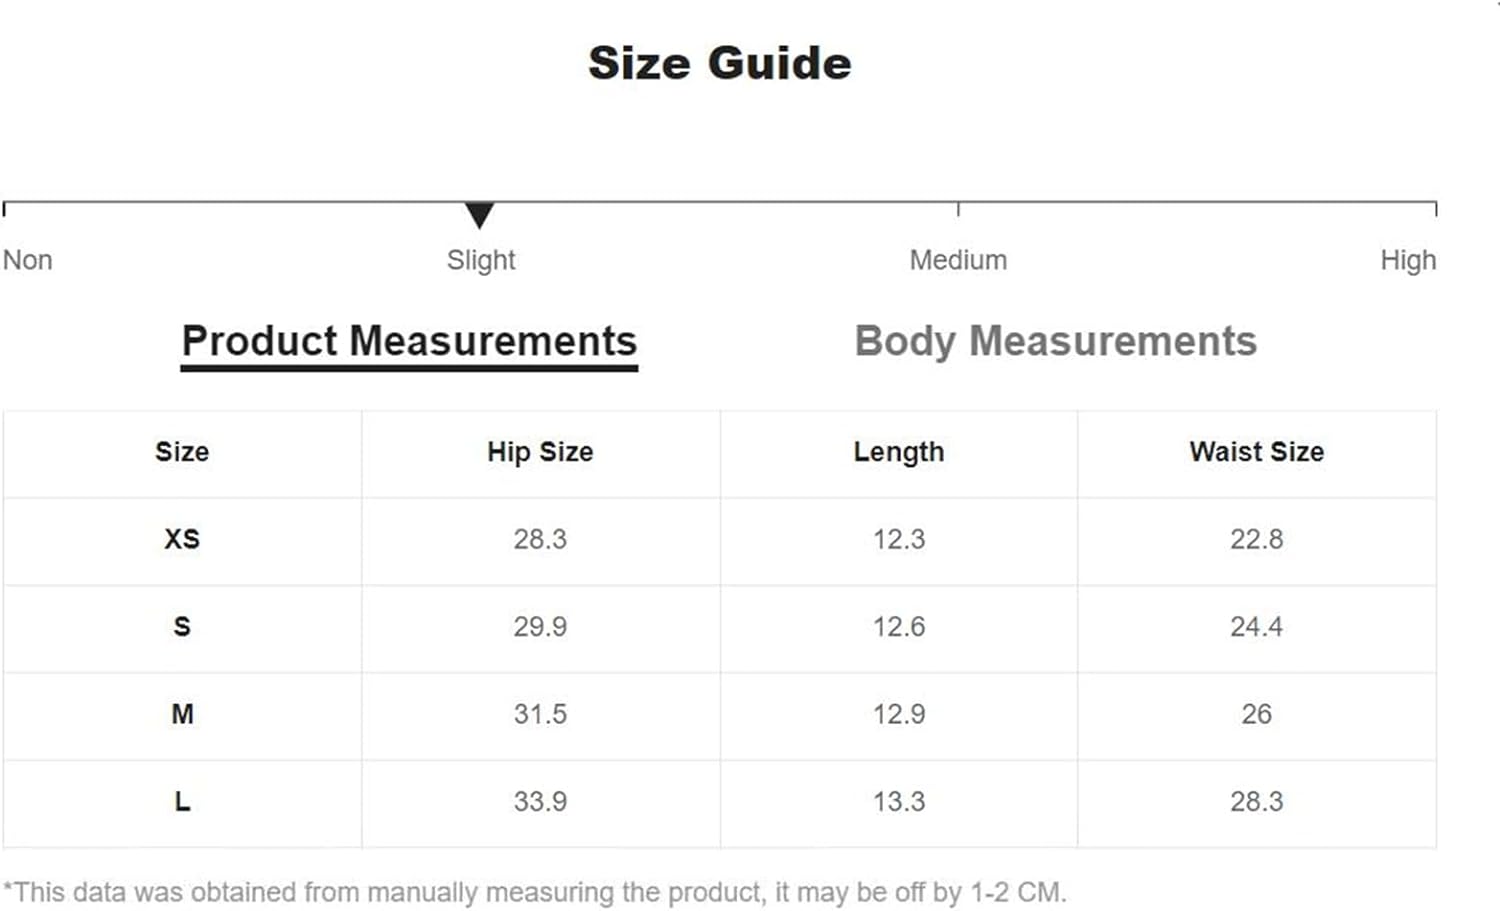Switch to the Product Measurements tab
This screenshot has width=1500, height=911.
pos(409,342)
